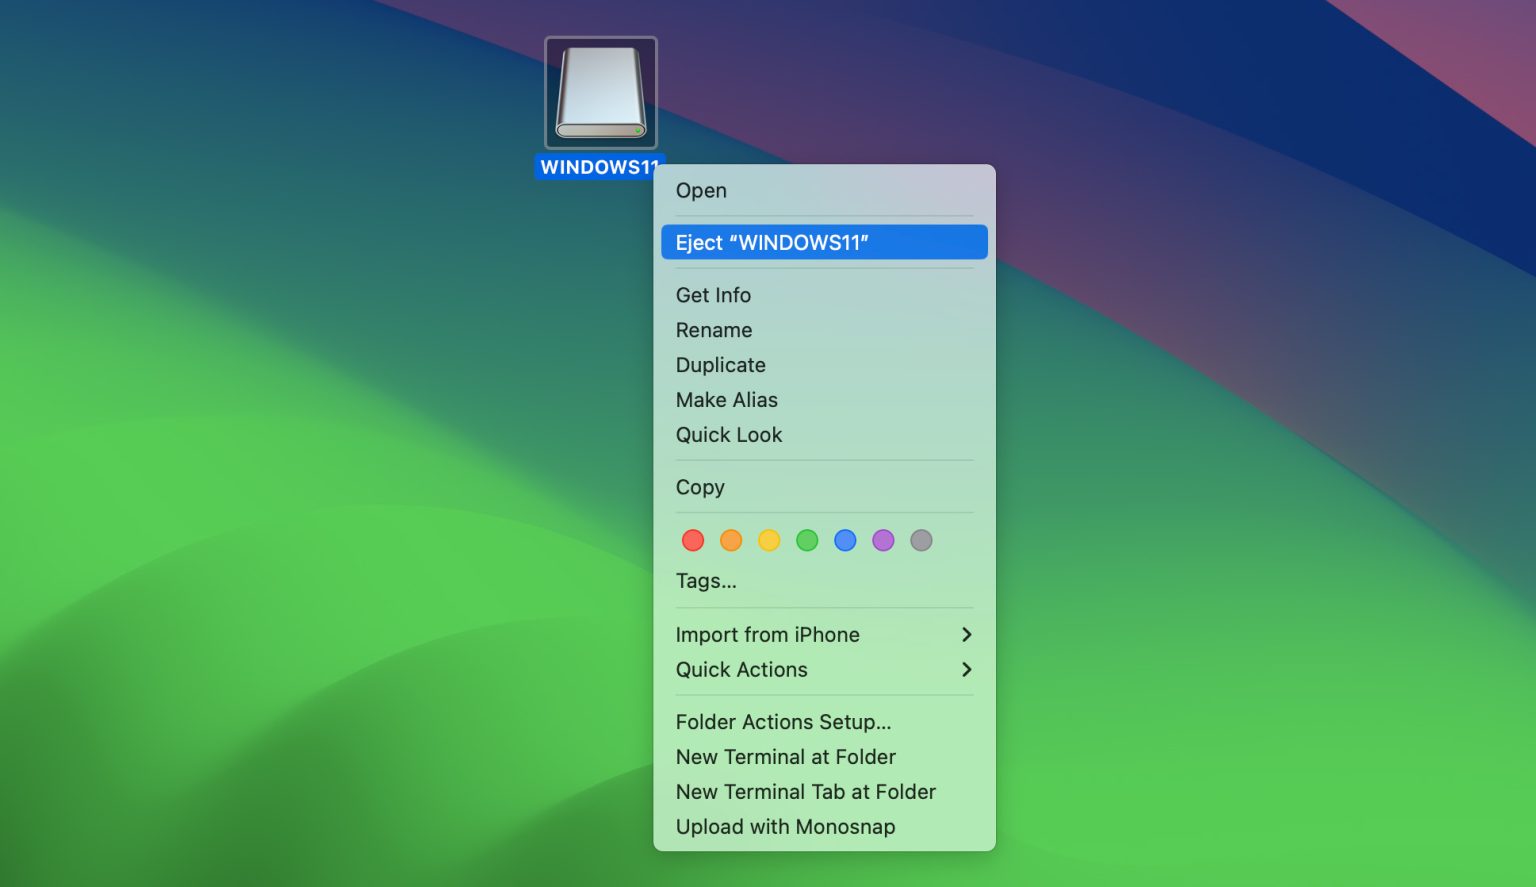Select Rename in the context menu
This screenshot has width=1536, height=887.
[714, 330]
